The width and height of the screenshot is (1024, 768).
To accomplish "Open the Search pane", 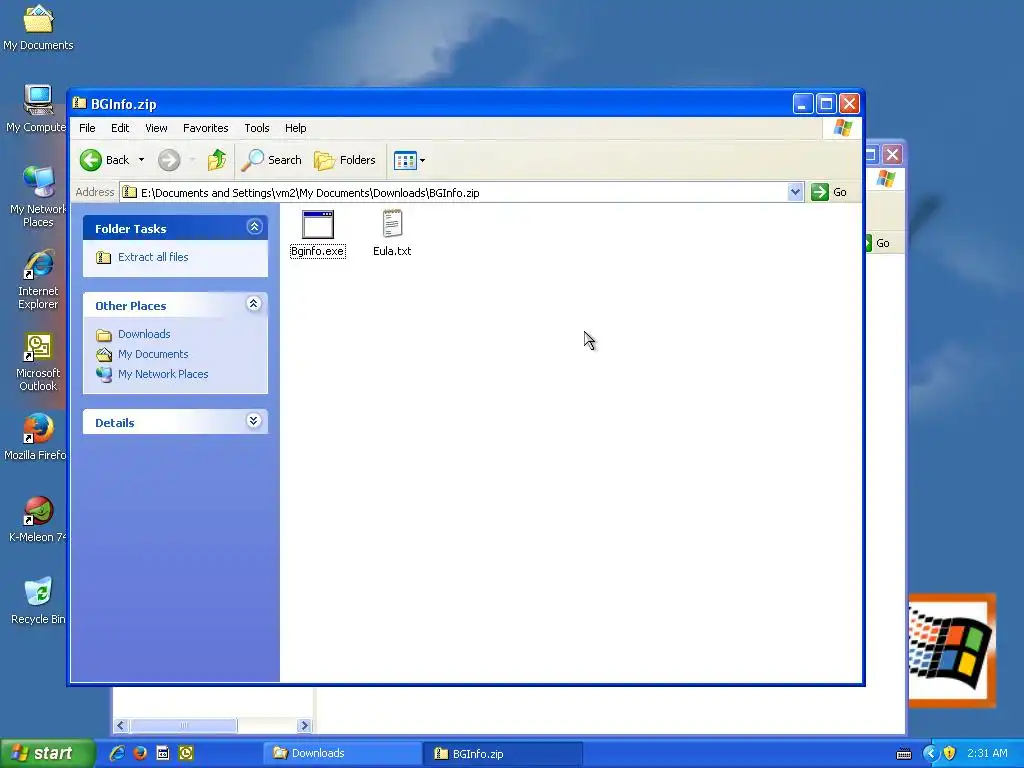I will click(271, 160).
